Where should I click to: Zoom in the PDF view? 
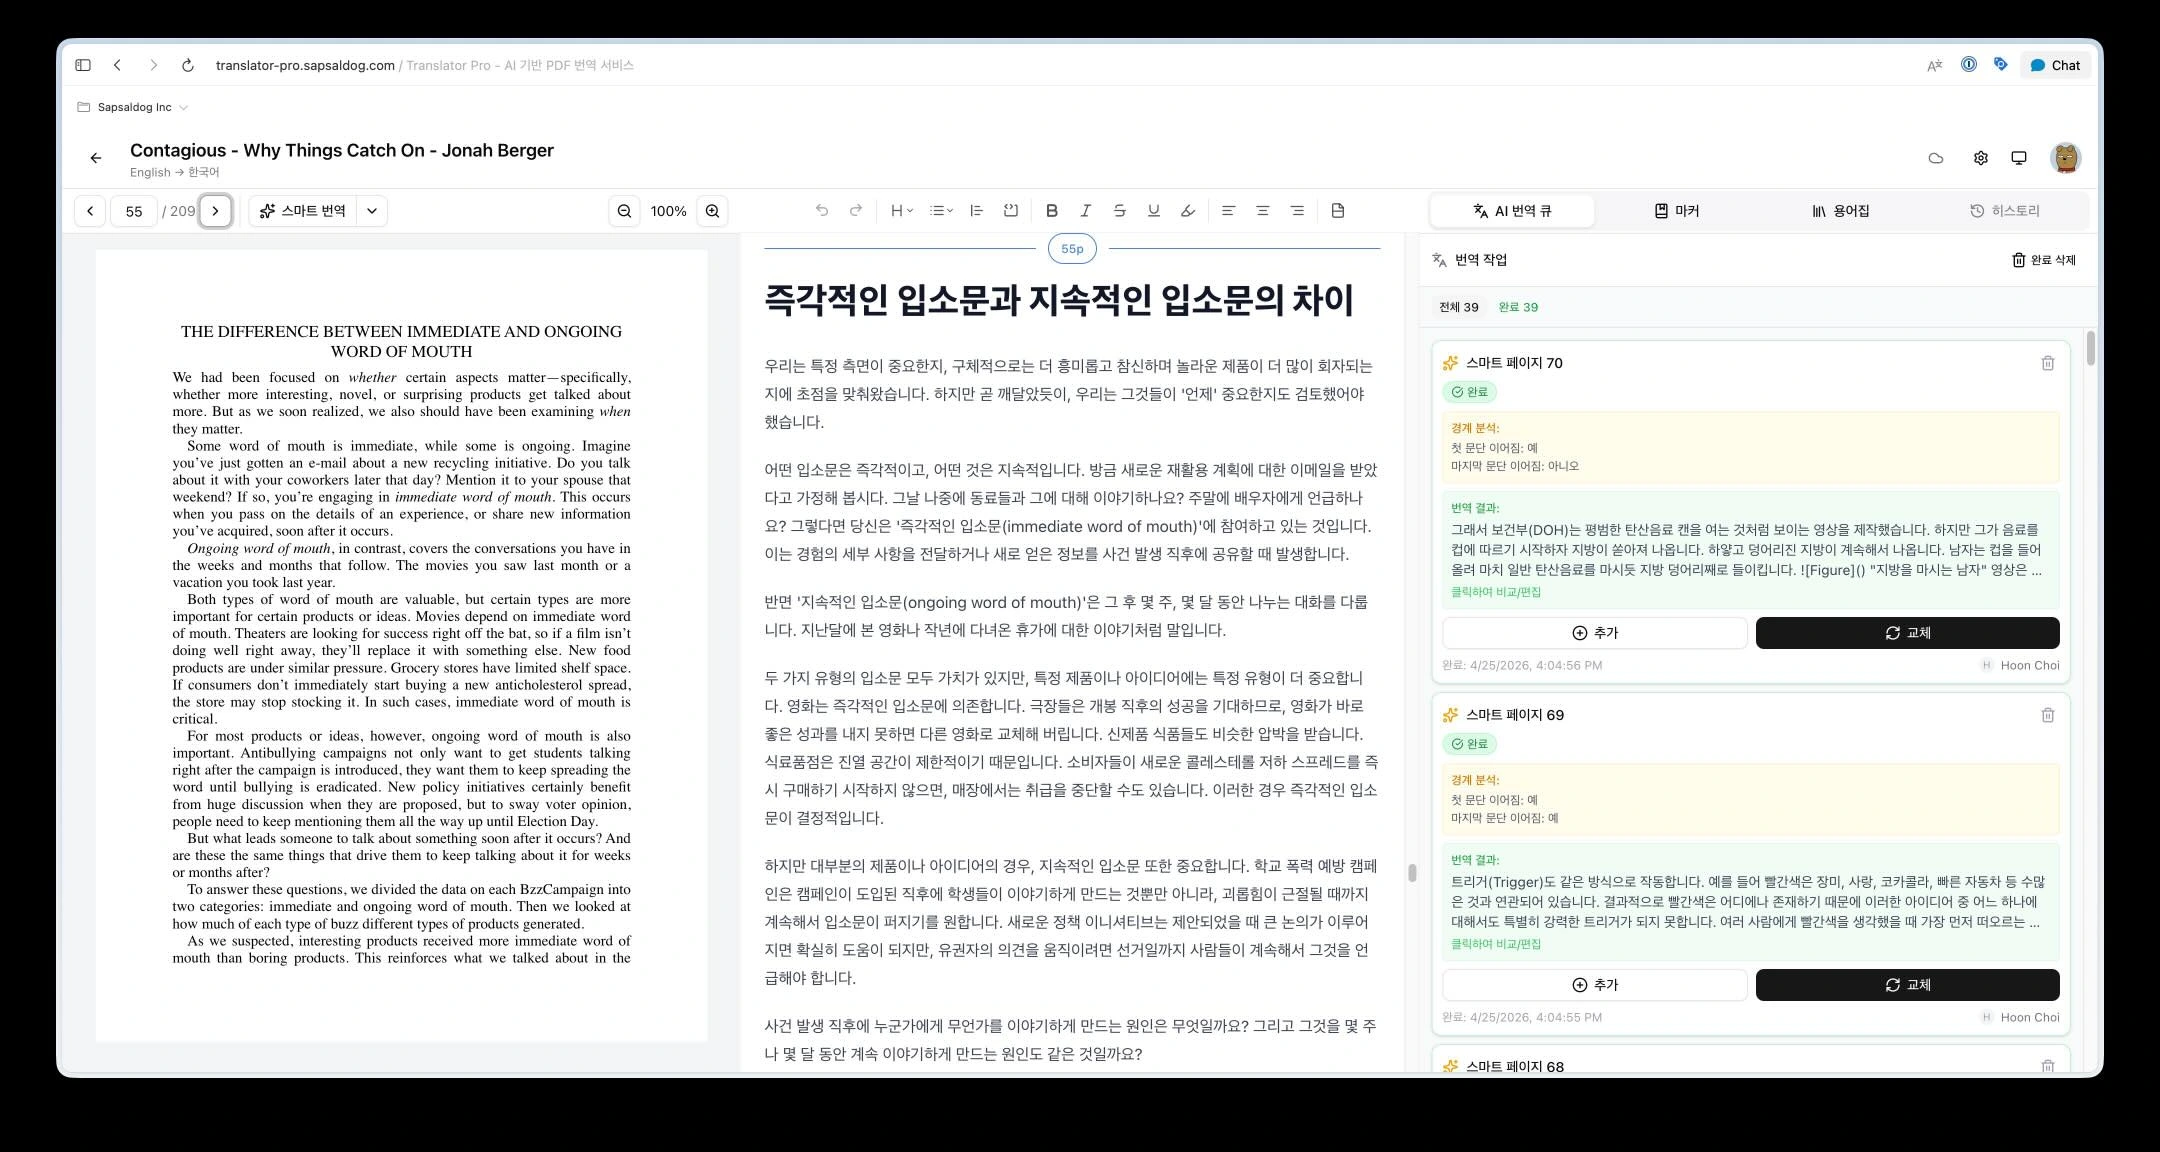(x=712, y=211)
